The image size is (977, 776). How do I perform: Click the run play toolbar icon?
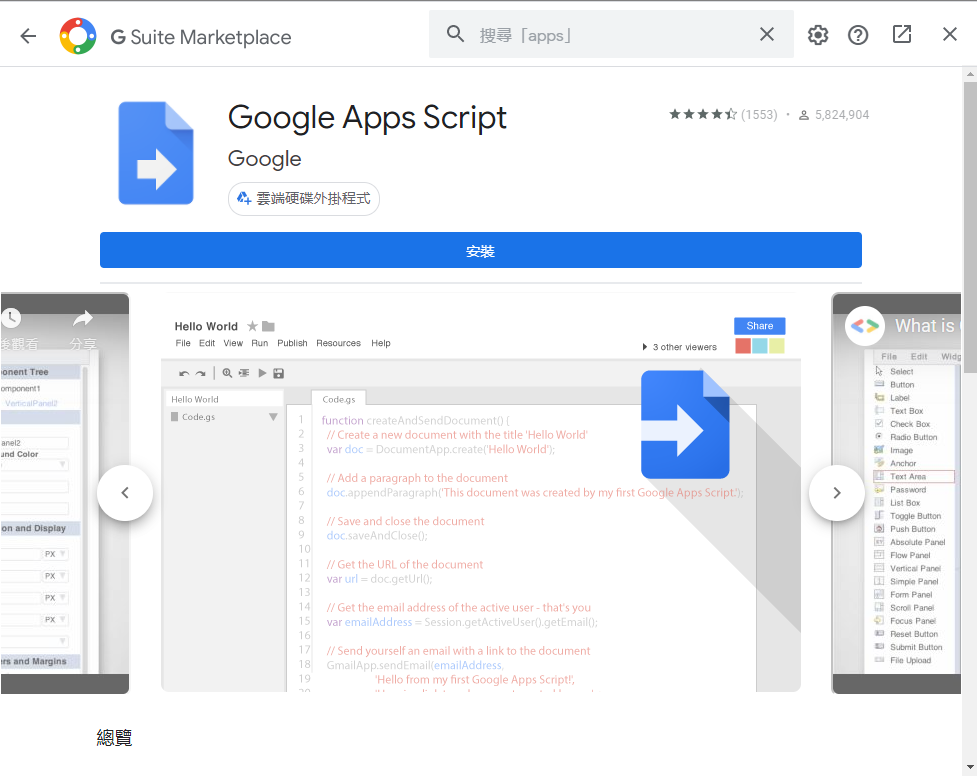click(262, 373)
